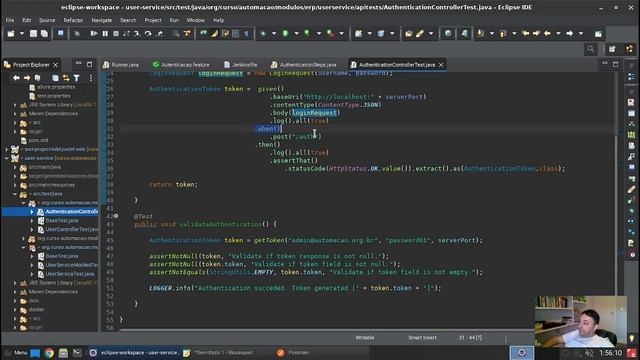
Task: Click the toolbar Search magnifier button
Action: click(591, 49)
